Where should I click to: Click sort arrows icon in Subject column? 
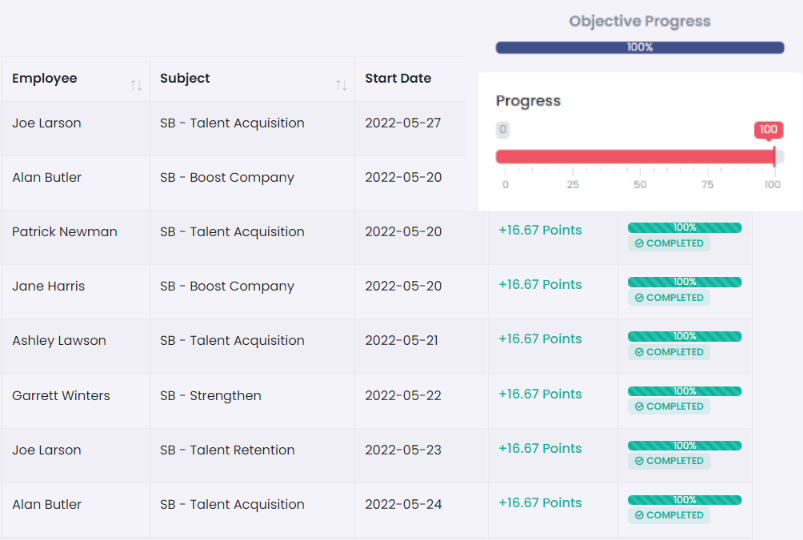341,85
